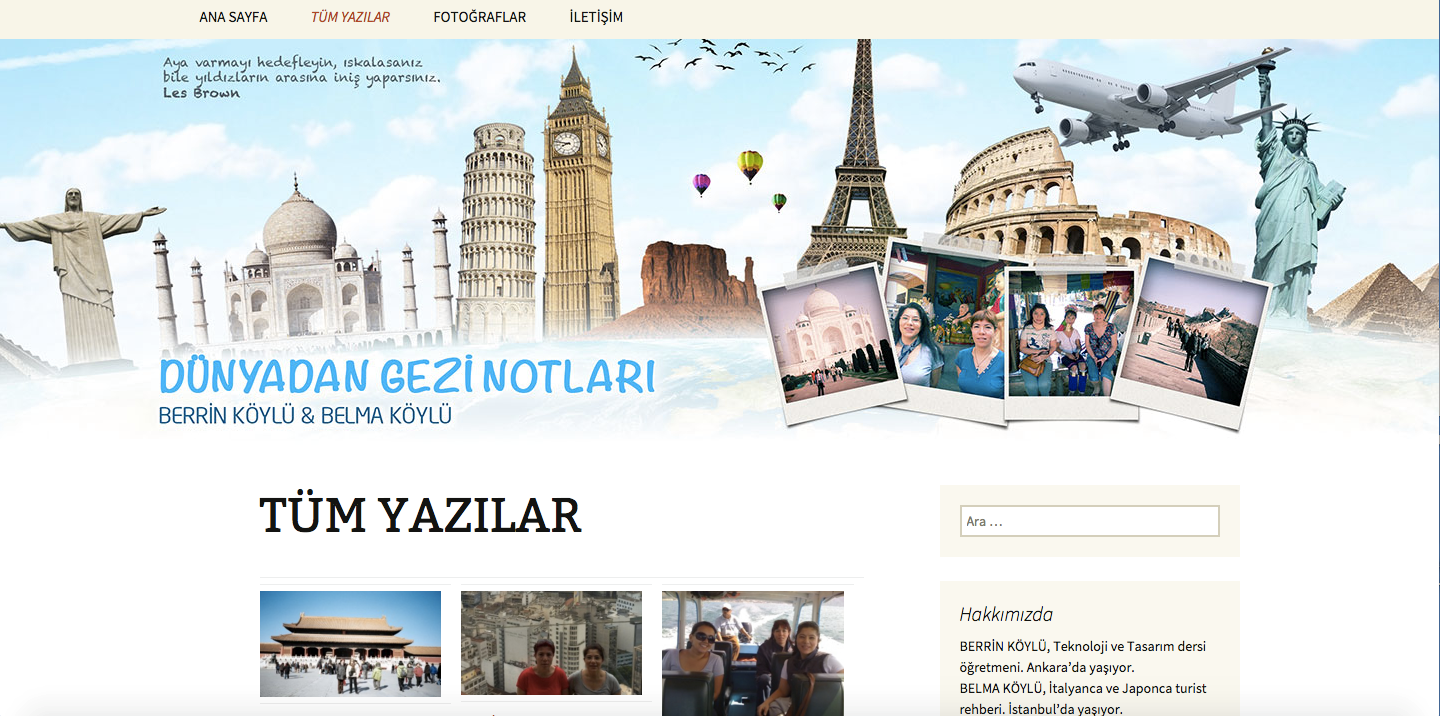Click the text about BERRİN KÖYLÜ, Teknoloji ve Tasarım
Viewport: 1440px width, 716px height.
click(1083, 657)
